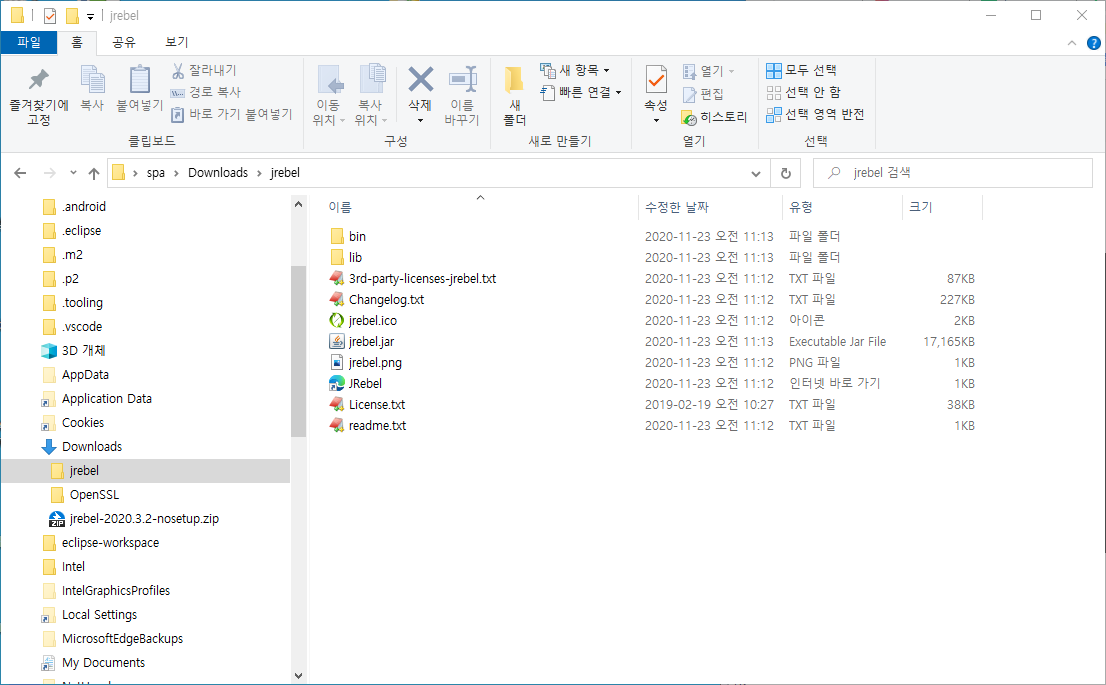Click the 열기 (Open) ribbon button
This screenshot has width=1106, height=685.
(708, 71)
